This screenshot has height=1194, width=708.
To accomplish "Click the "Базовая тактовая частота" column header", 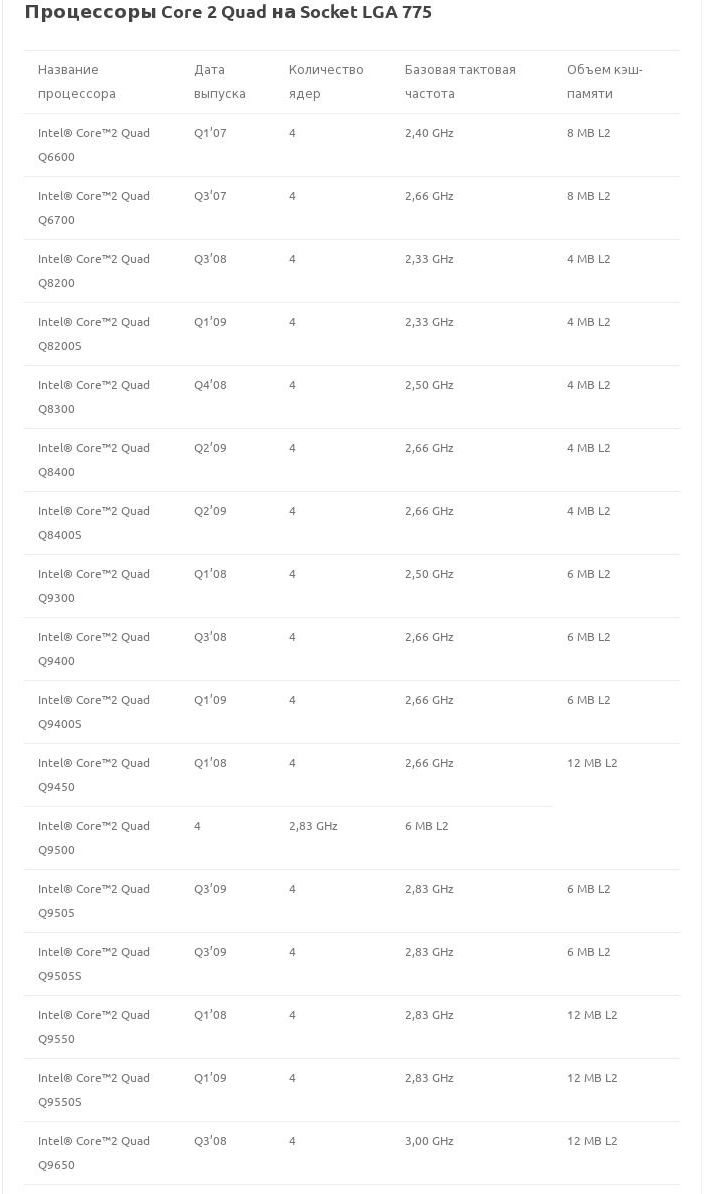I will 460,82.
